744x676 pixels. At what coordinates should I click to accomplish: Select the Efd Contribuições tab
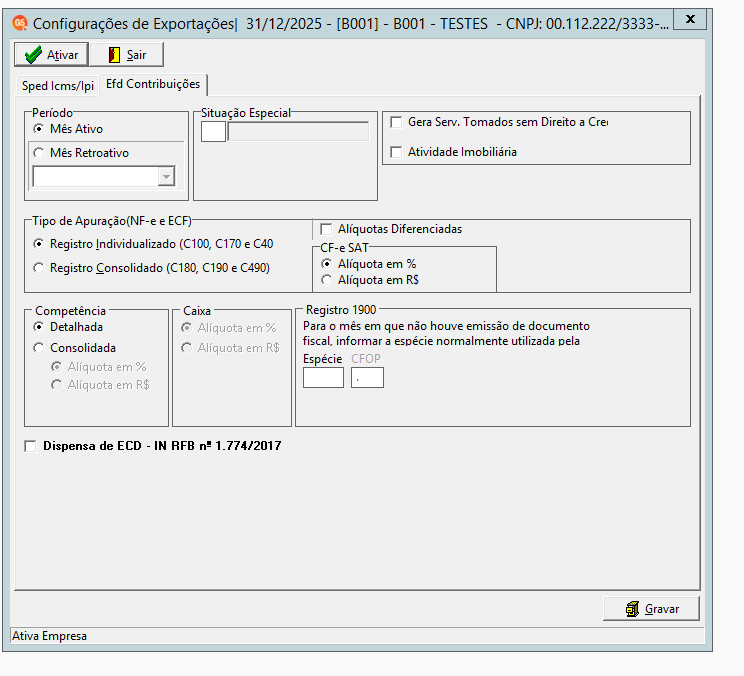pos(153,84)
